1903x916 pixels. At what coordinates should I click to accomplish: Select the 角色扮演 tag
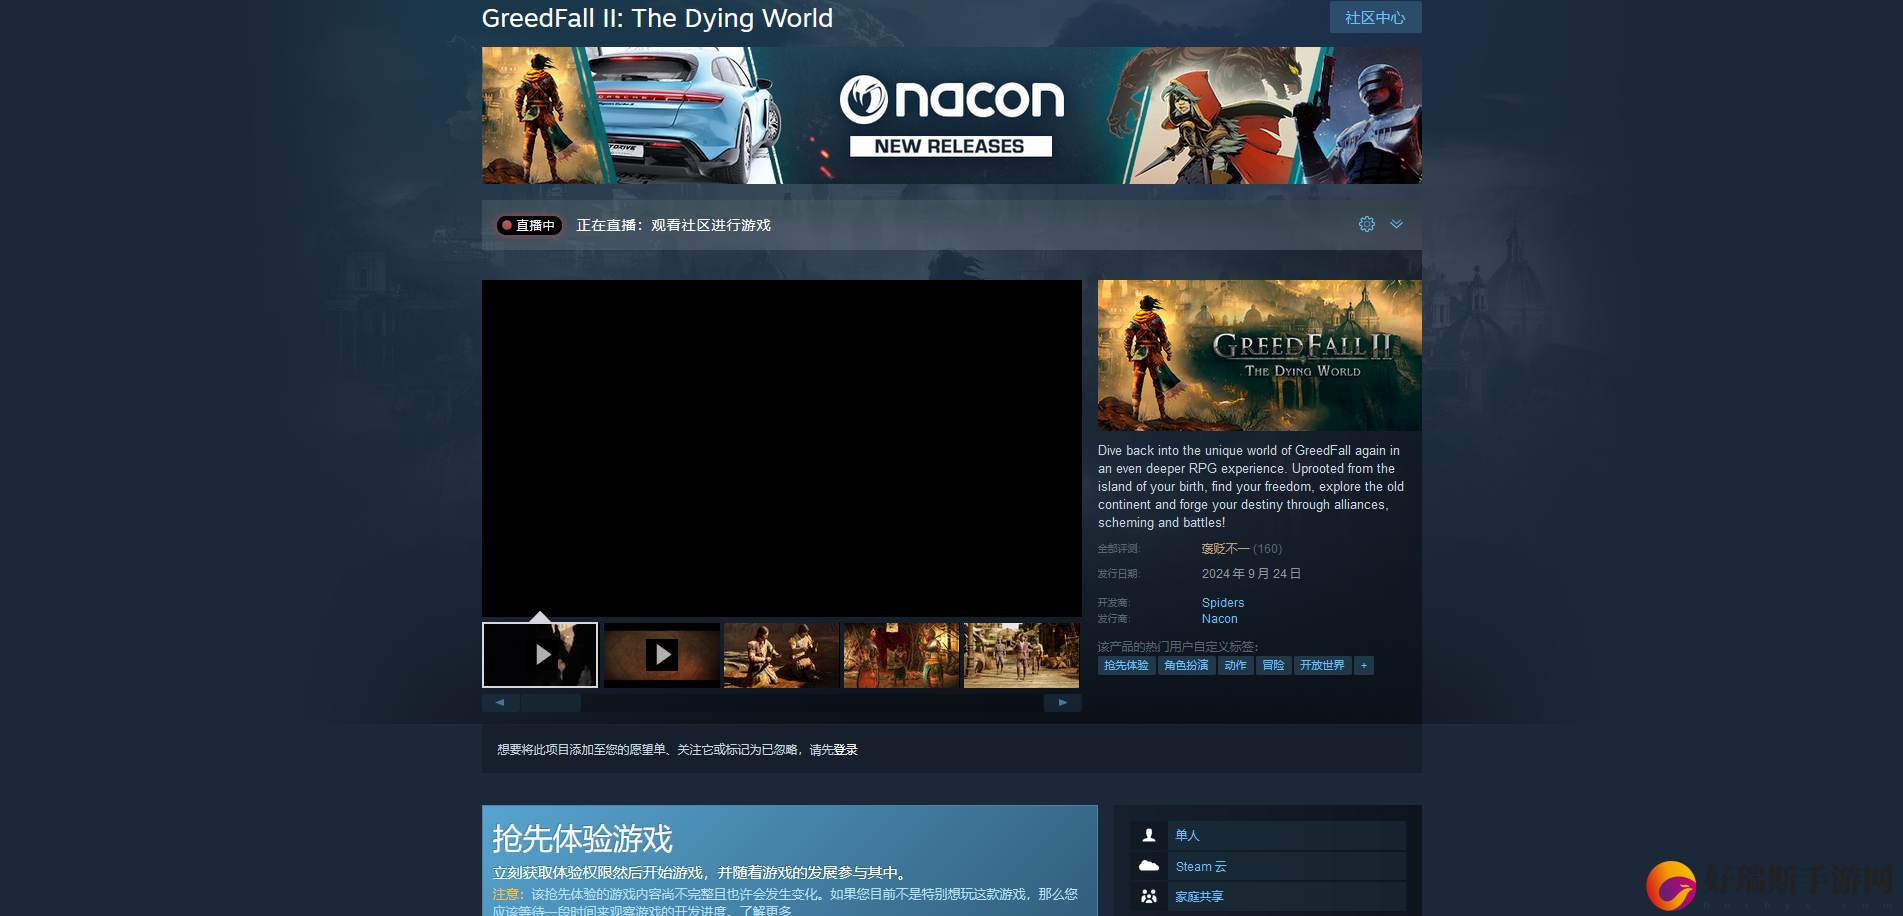(x=1186, y=665)
